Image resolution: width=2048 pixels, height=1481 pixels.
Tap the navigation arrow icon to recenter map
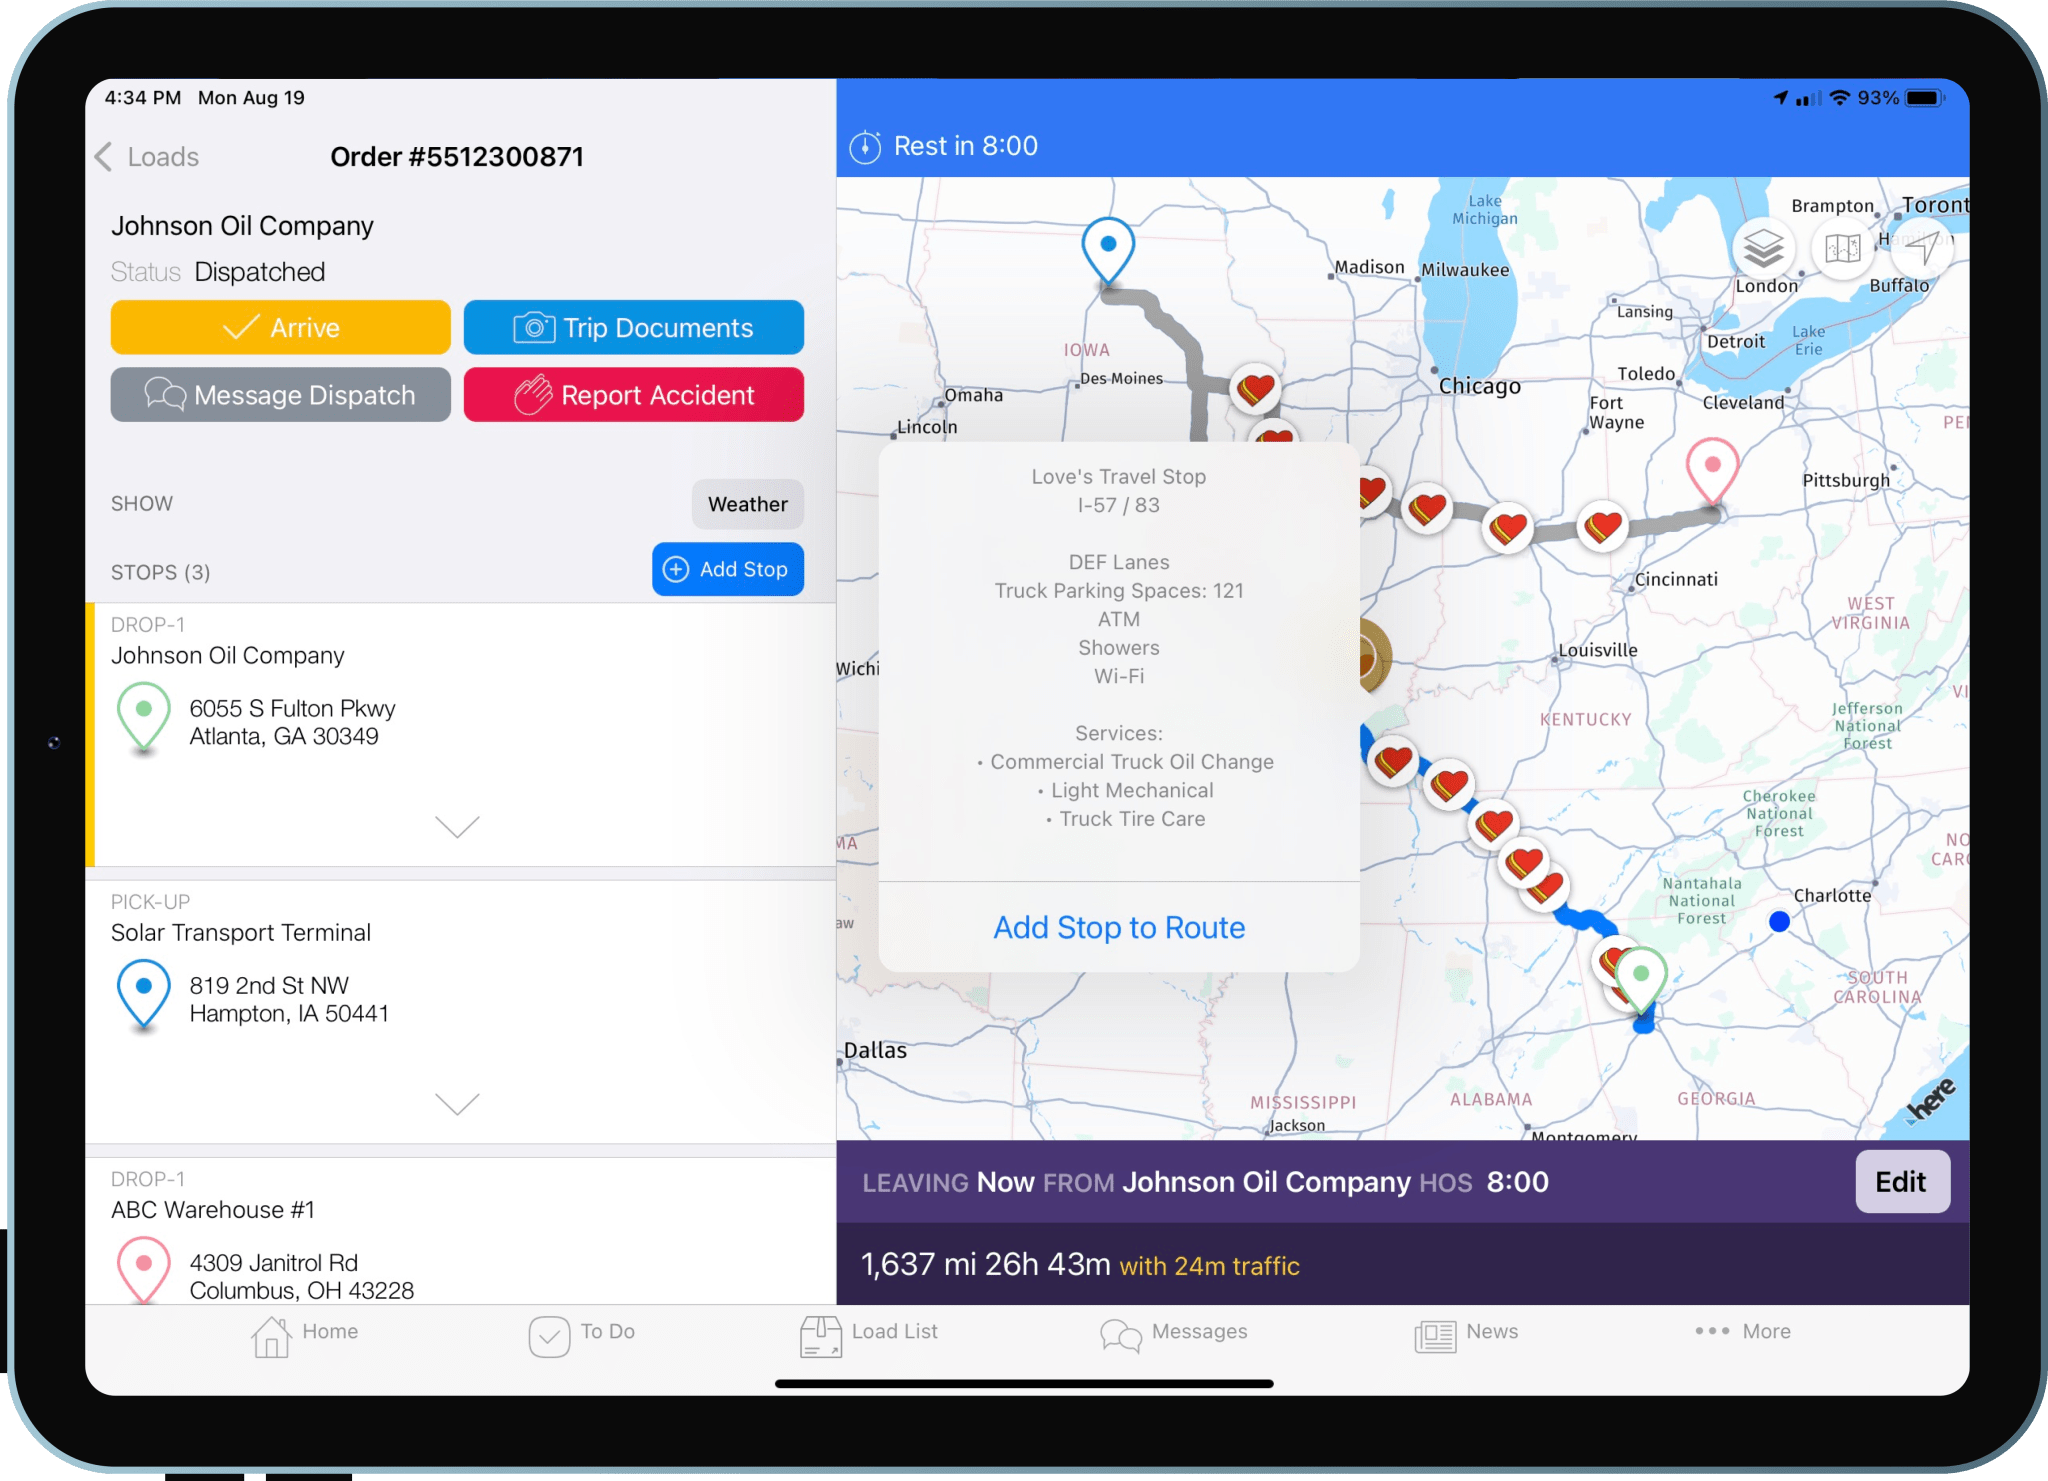(x=1922, y=249)
